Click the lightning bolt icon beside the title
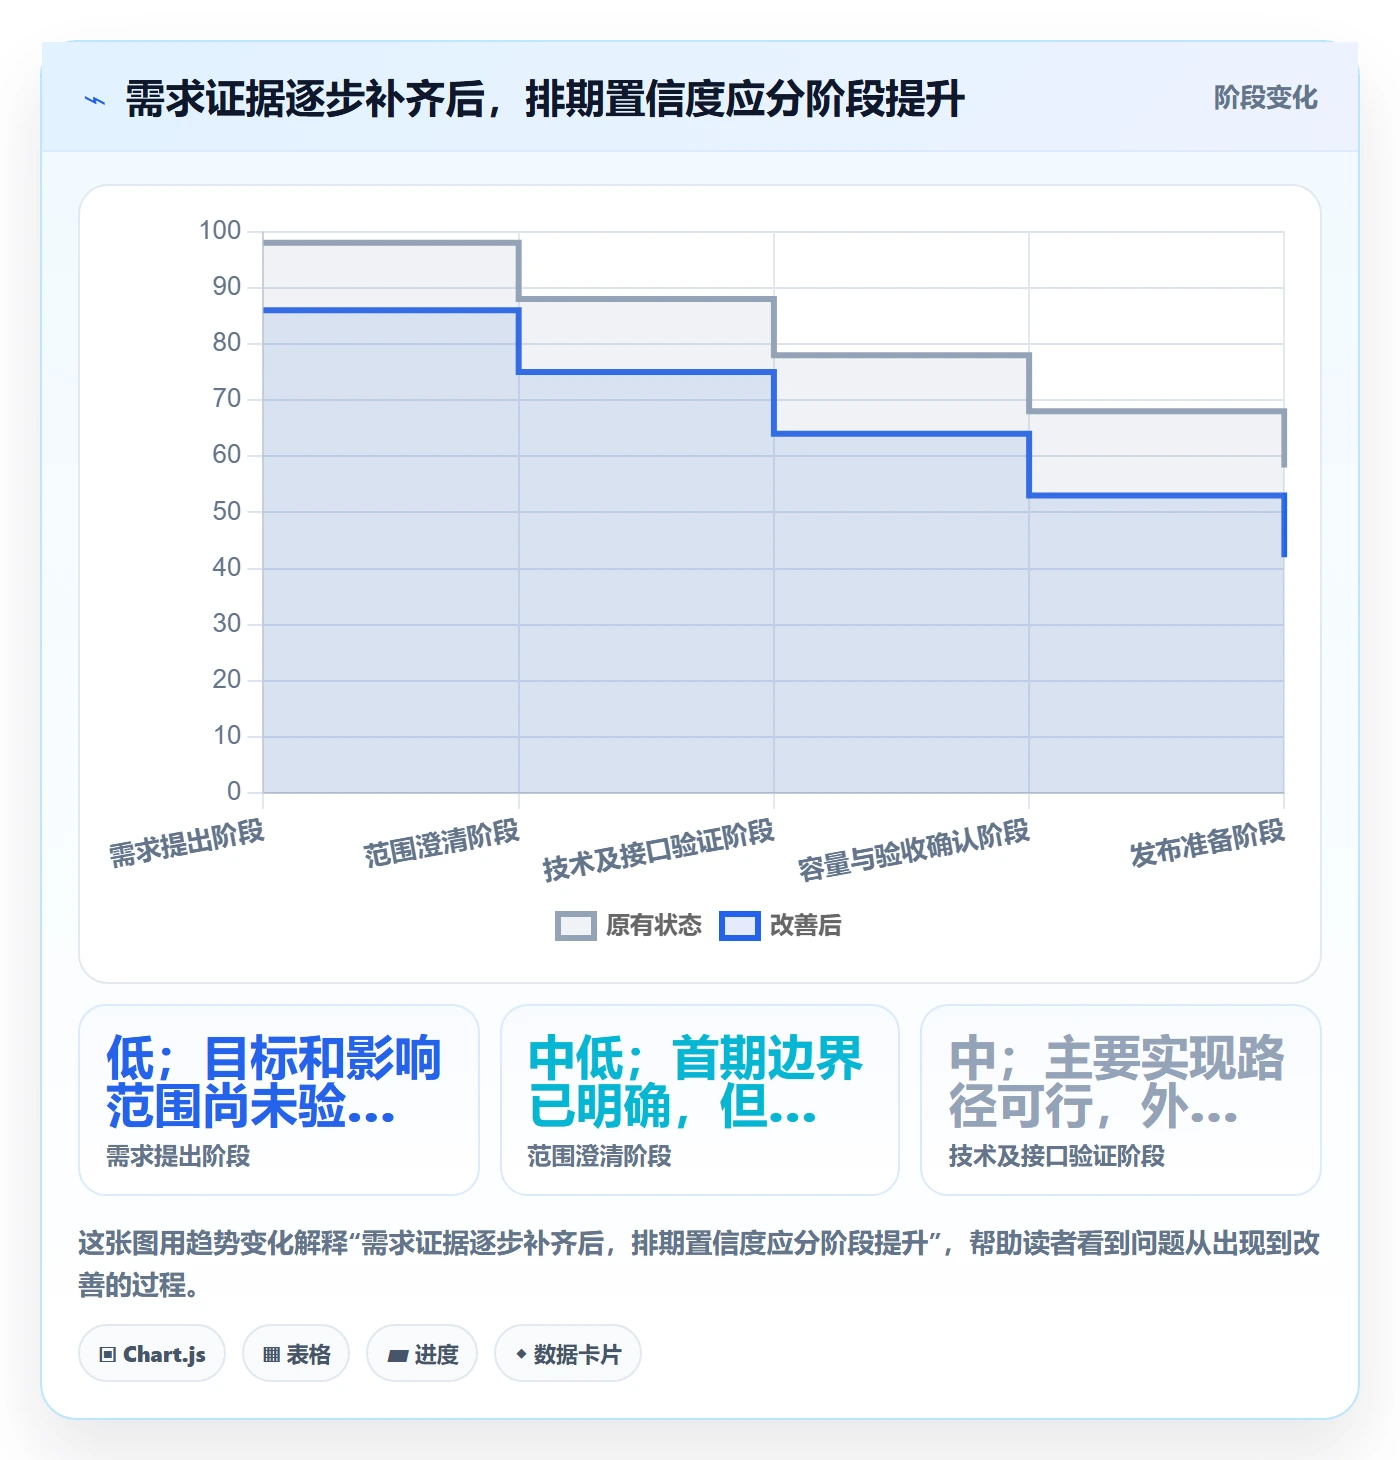 pyautogui.click(x=95, y=100)
